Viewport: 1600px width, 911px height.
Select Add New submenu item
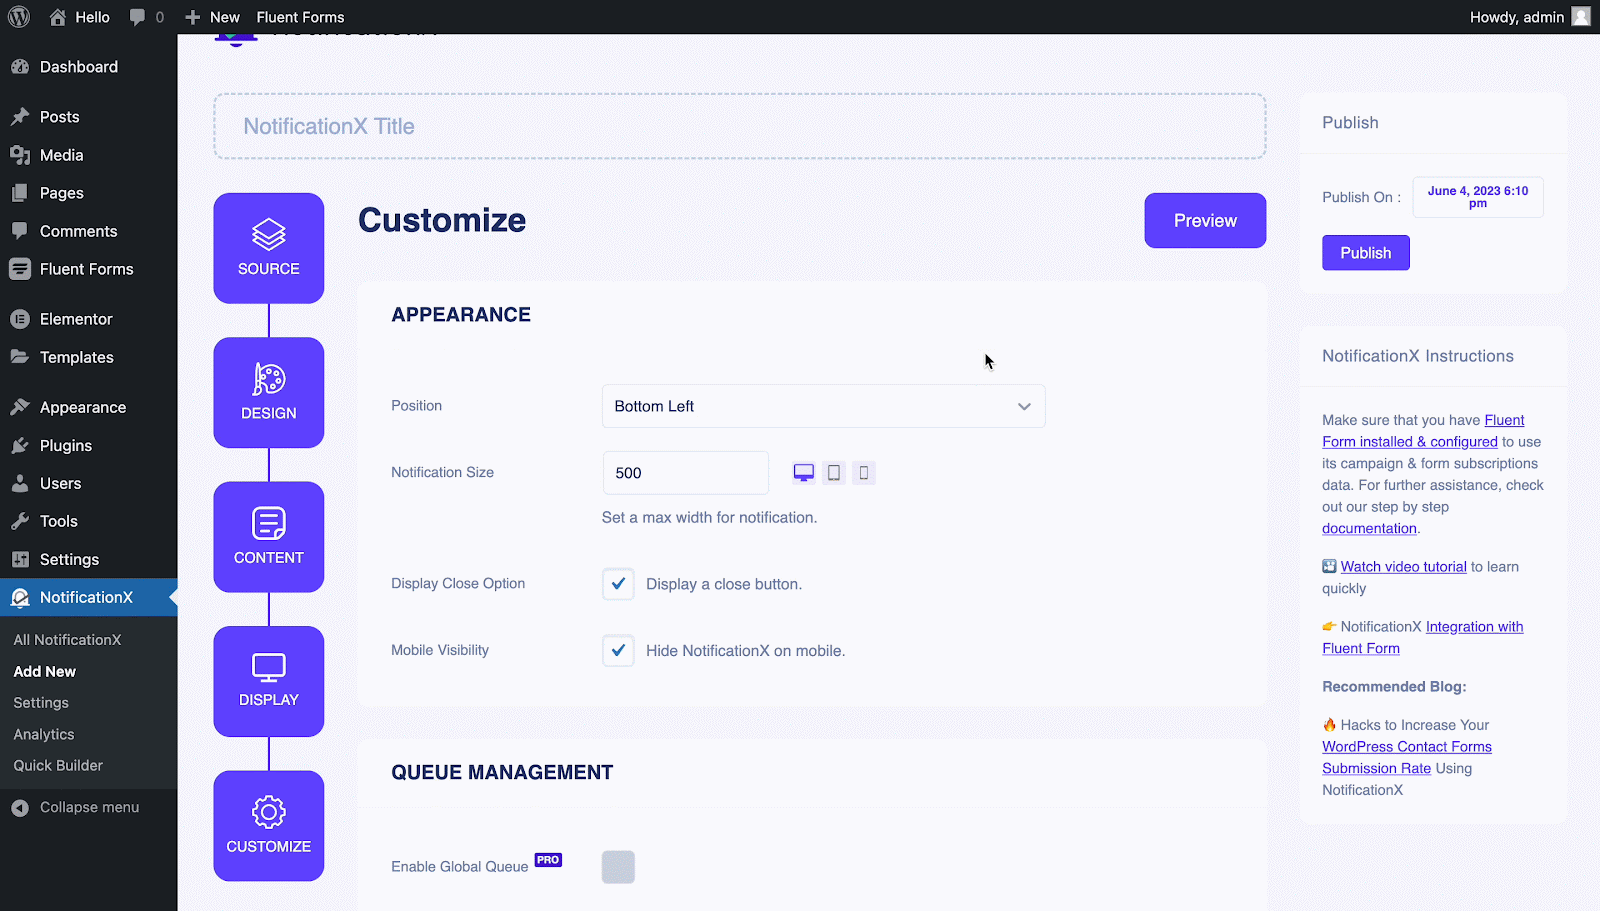coord(45,672)
